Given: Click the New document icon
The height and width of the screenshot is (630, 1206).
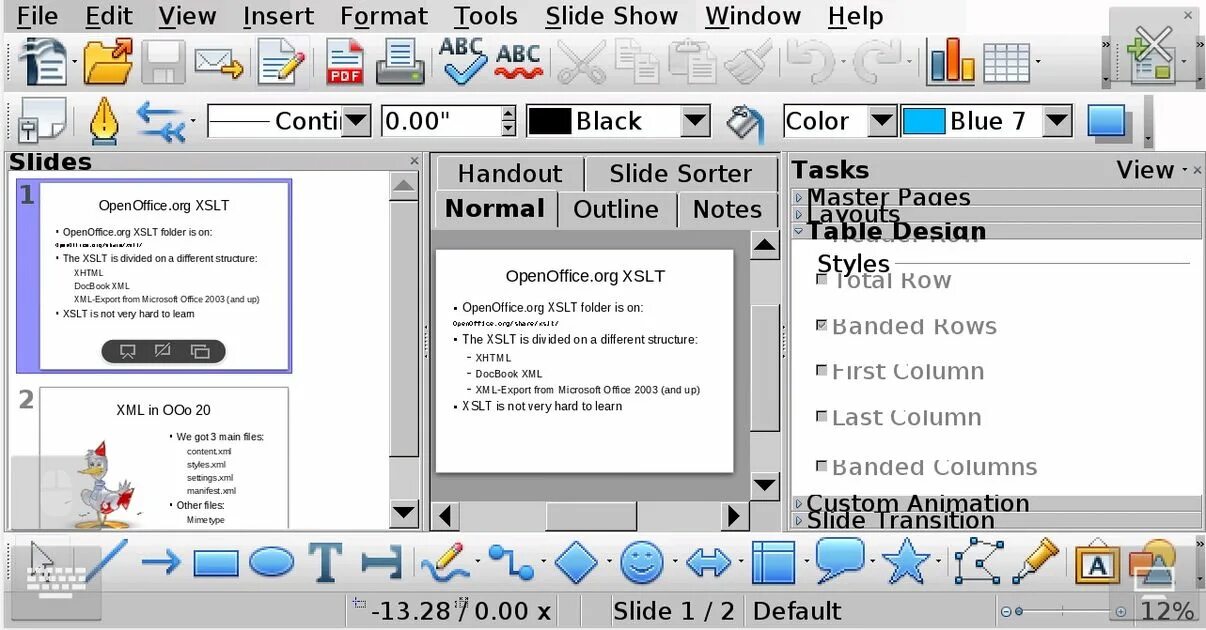Looking at the screenshot, I should pyautogui.click(x=44, y=63).
